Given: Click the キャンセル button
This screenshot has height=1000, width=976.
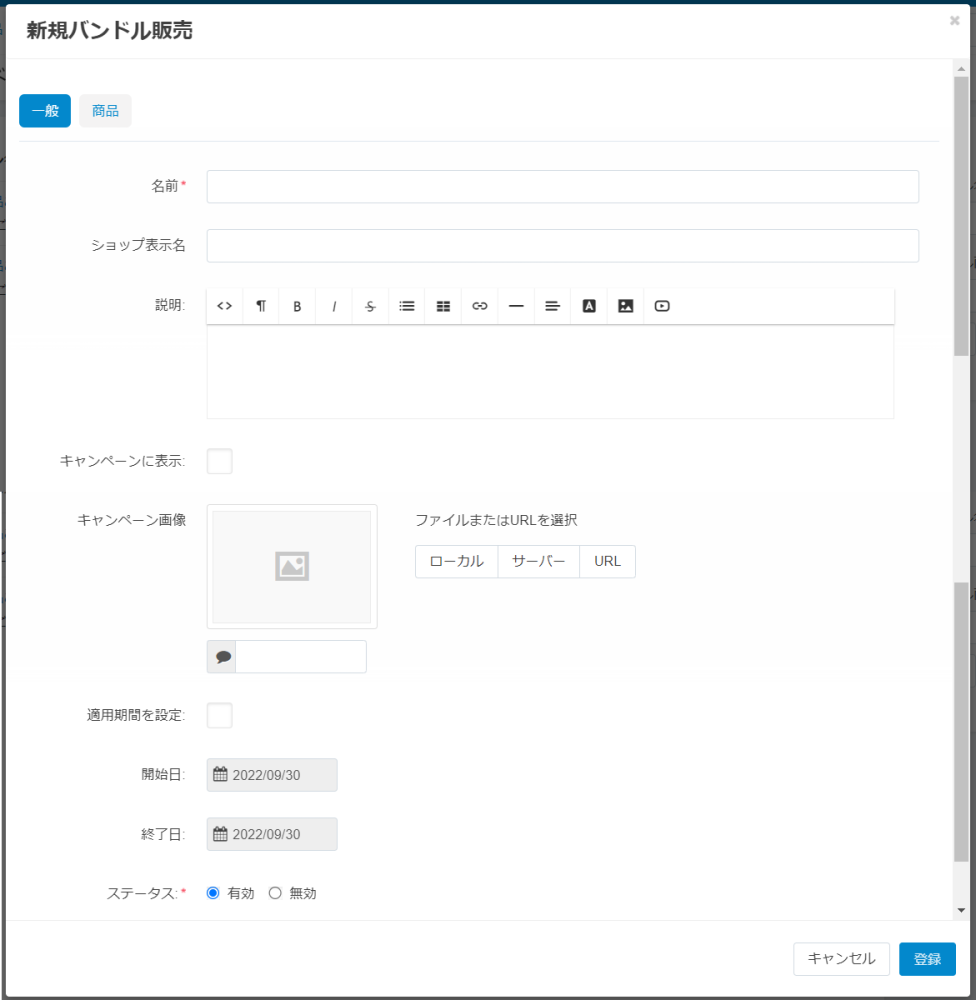Looking at the screenshot, I should pos(841,959).
